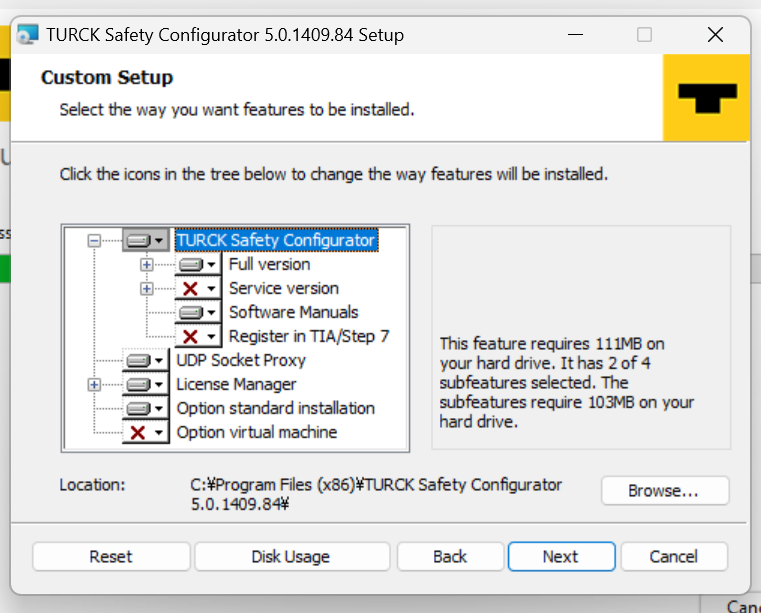Close the Setup window
The height and width of the screenshot is (613, 761).
[715, 35]
